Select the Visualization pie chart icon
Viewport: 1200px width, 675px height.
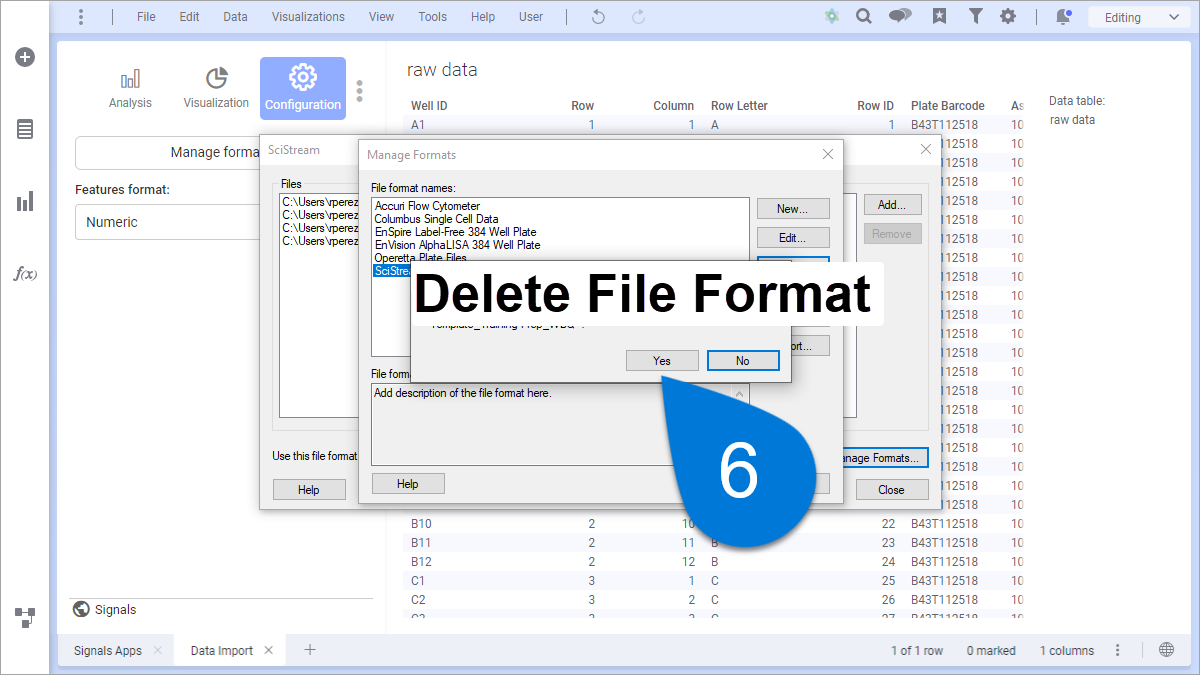coord(216,89)
